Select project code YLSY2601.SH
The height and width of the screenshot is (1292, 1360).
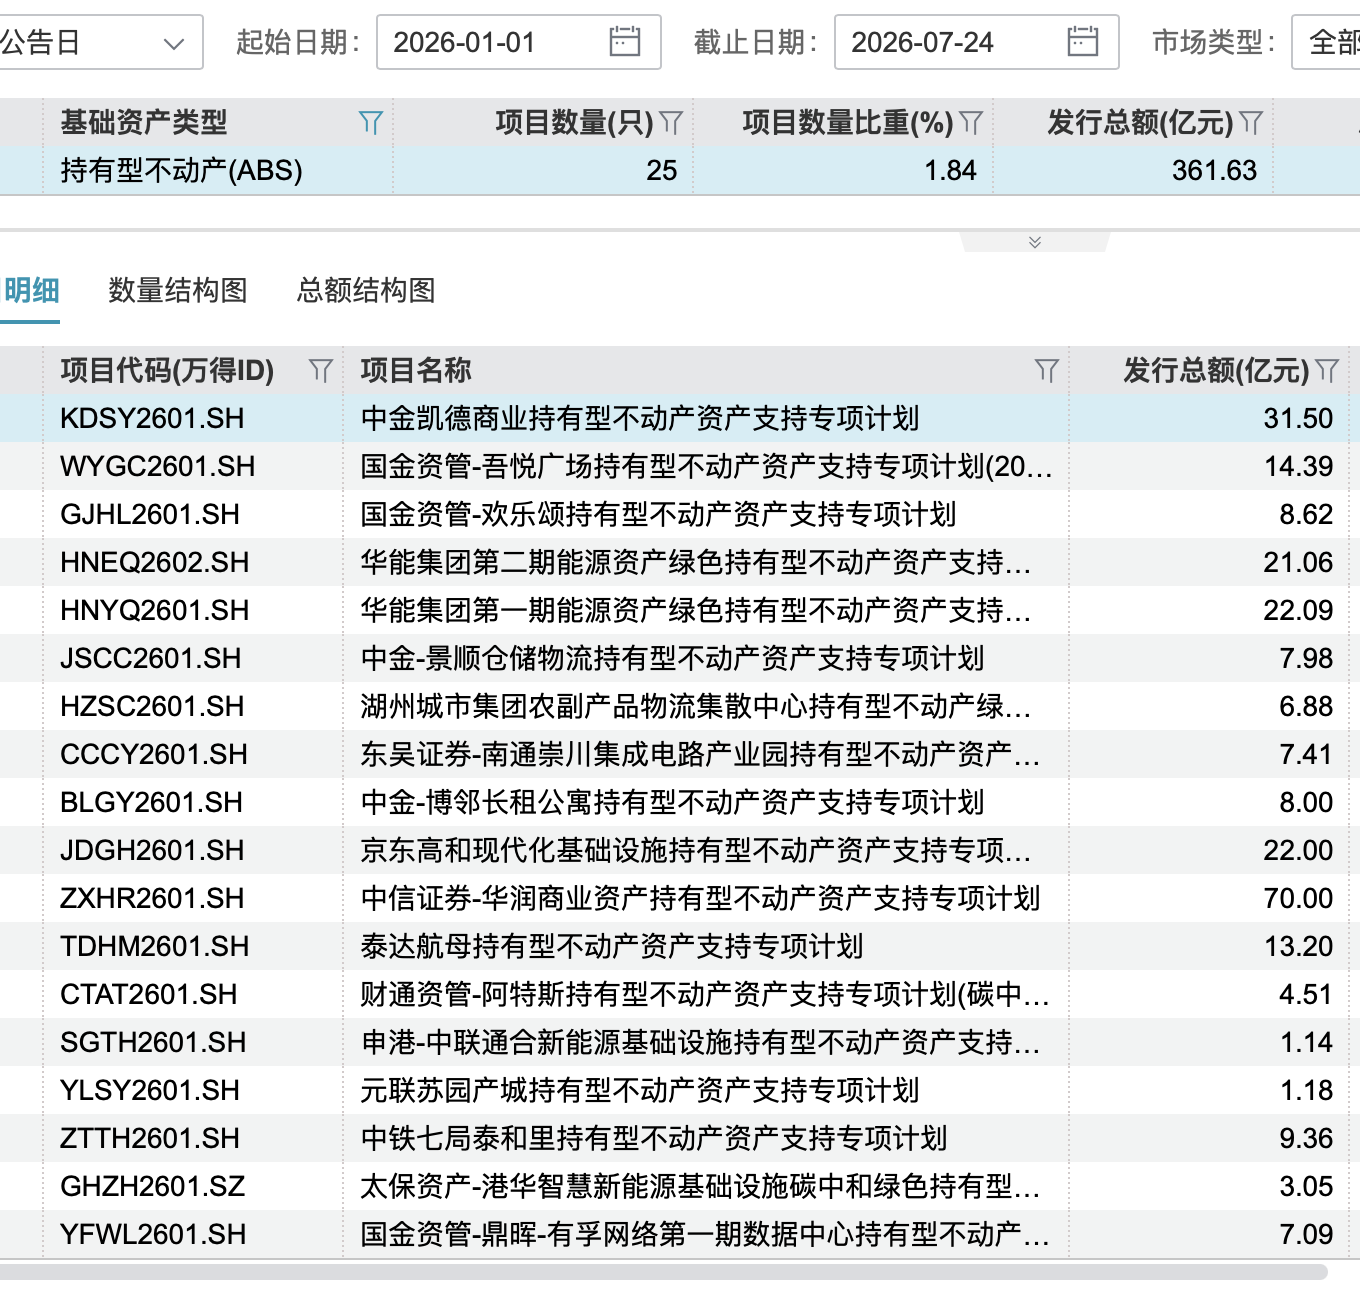pos(150,1091)
